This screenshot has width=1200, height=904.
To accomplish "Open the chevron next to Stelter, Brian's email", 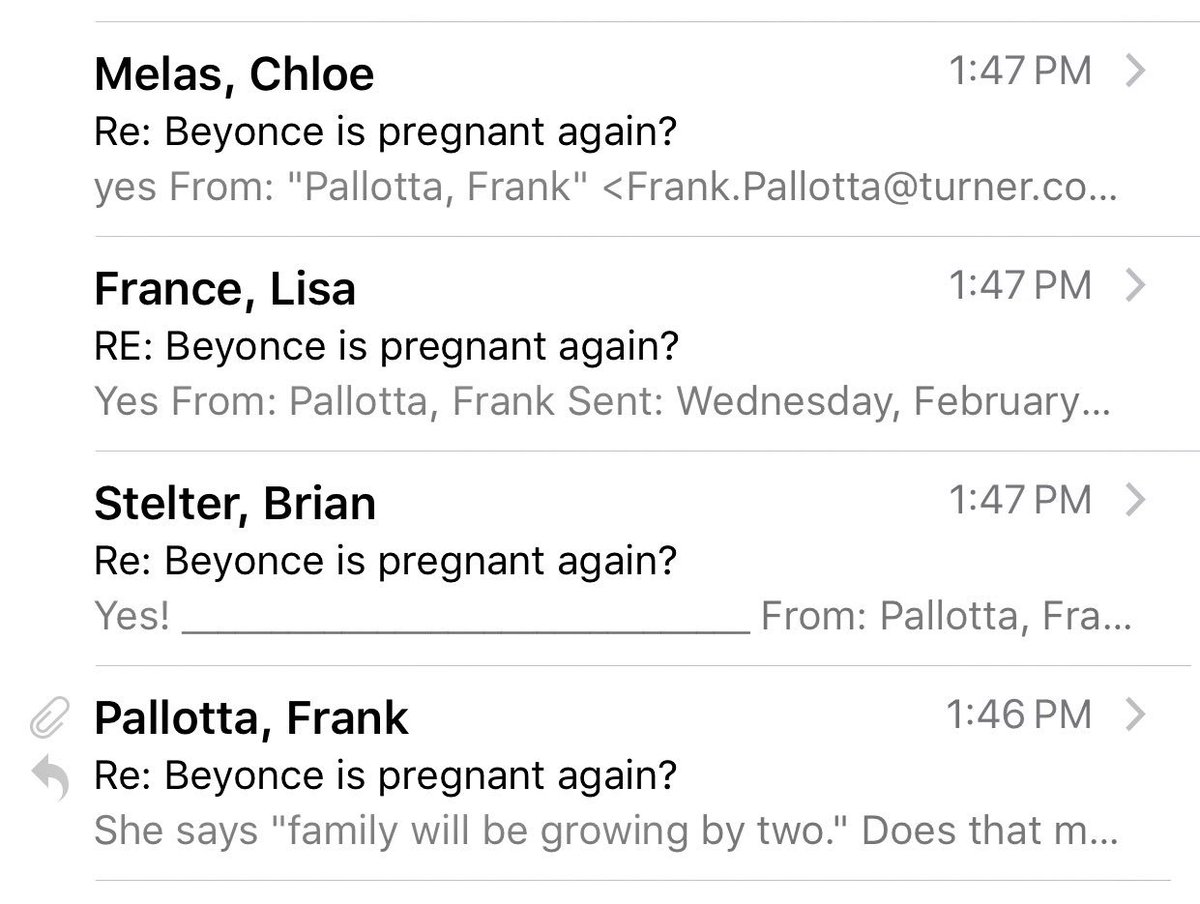I will [1133, 500].
